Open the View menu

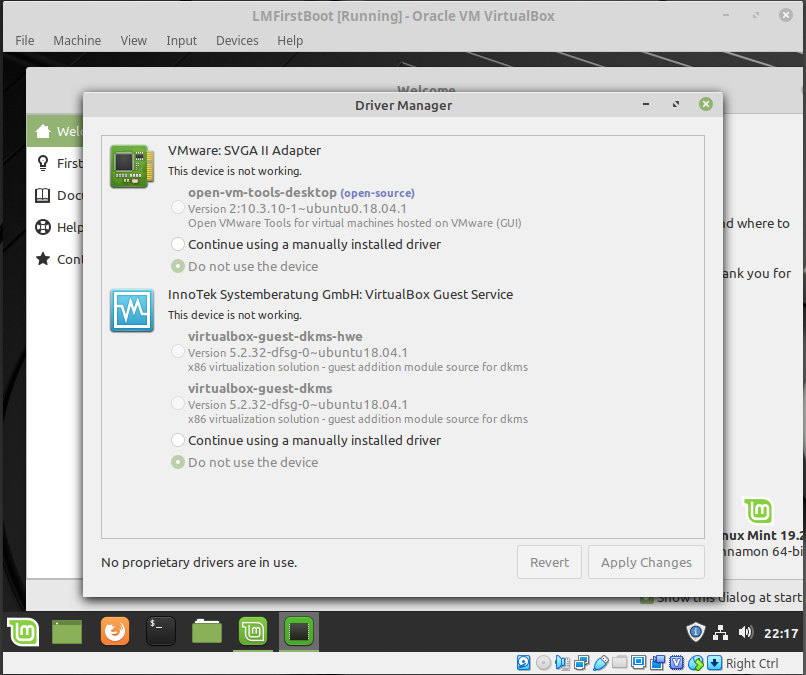click(x=134, y=40)
